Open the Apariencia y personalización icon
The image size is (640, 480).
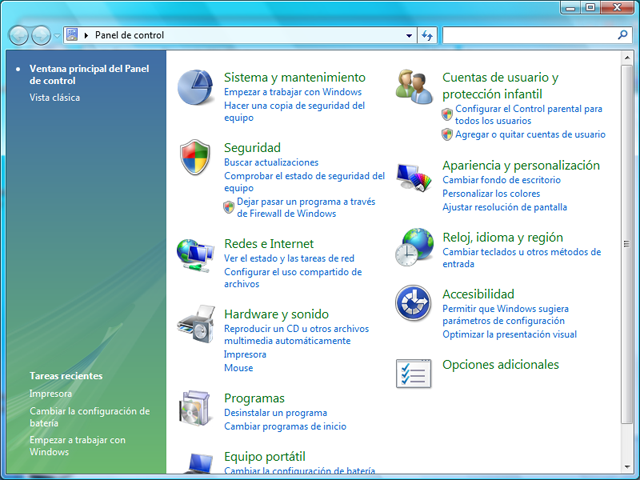pos(414,176)
